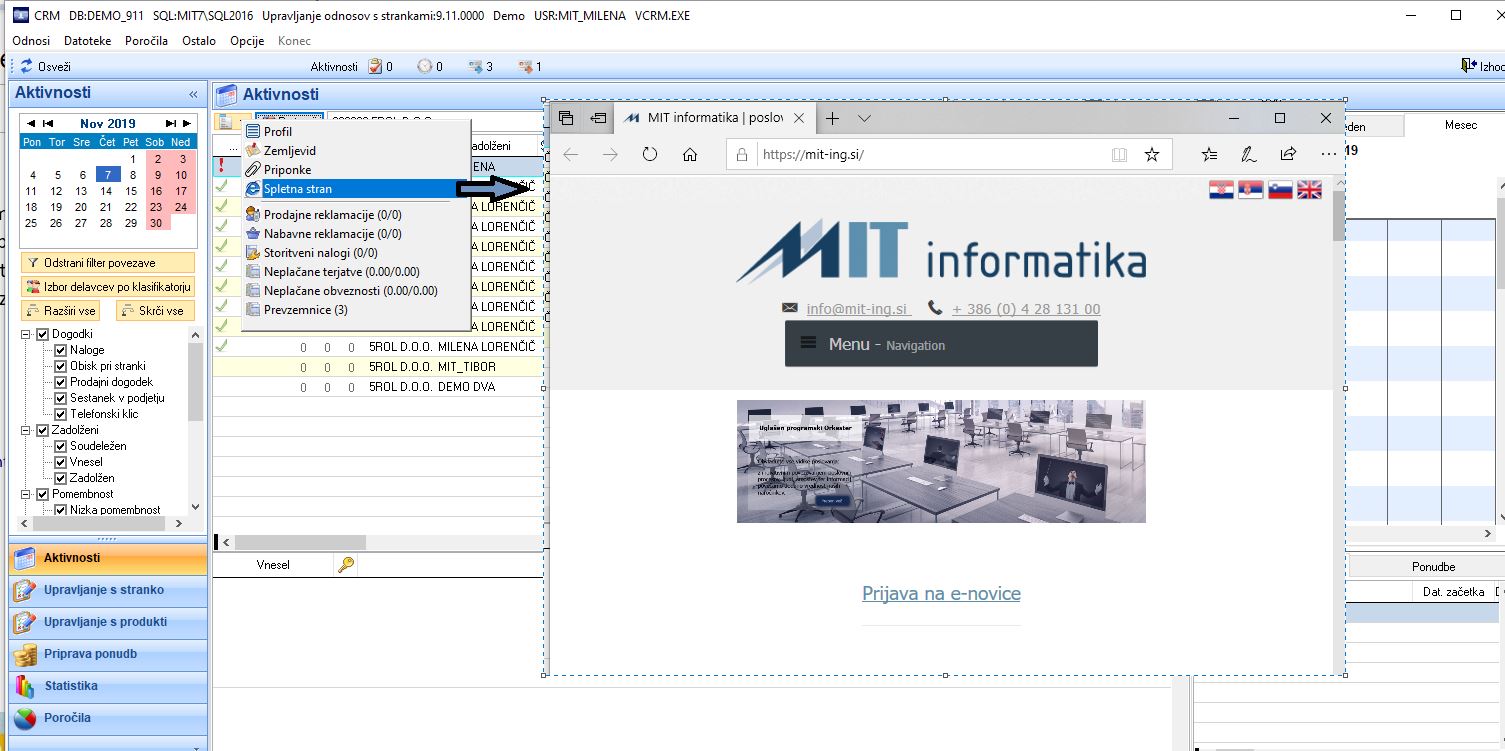Toggle Telefonski klic checkbox
The height and width of the screenshot is (751, 1505).
[61, 414]
